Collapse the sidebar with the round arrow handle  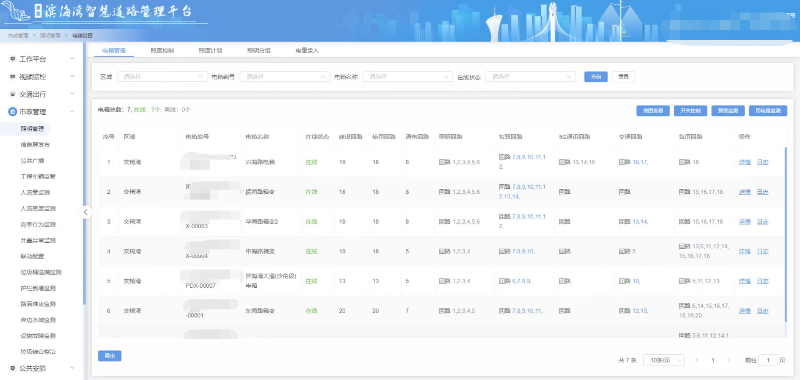click(x=86, y=212)
